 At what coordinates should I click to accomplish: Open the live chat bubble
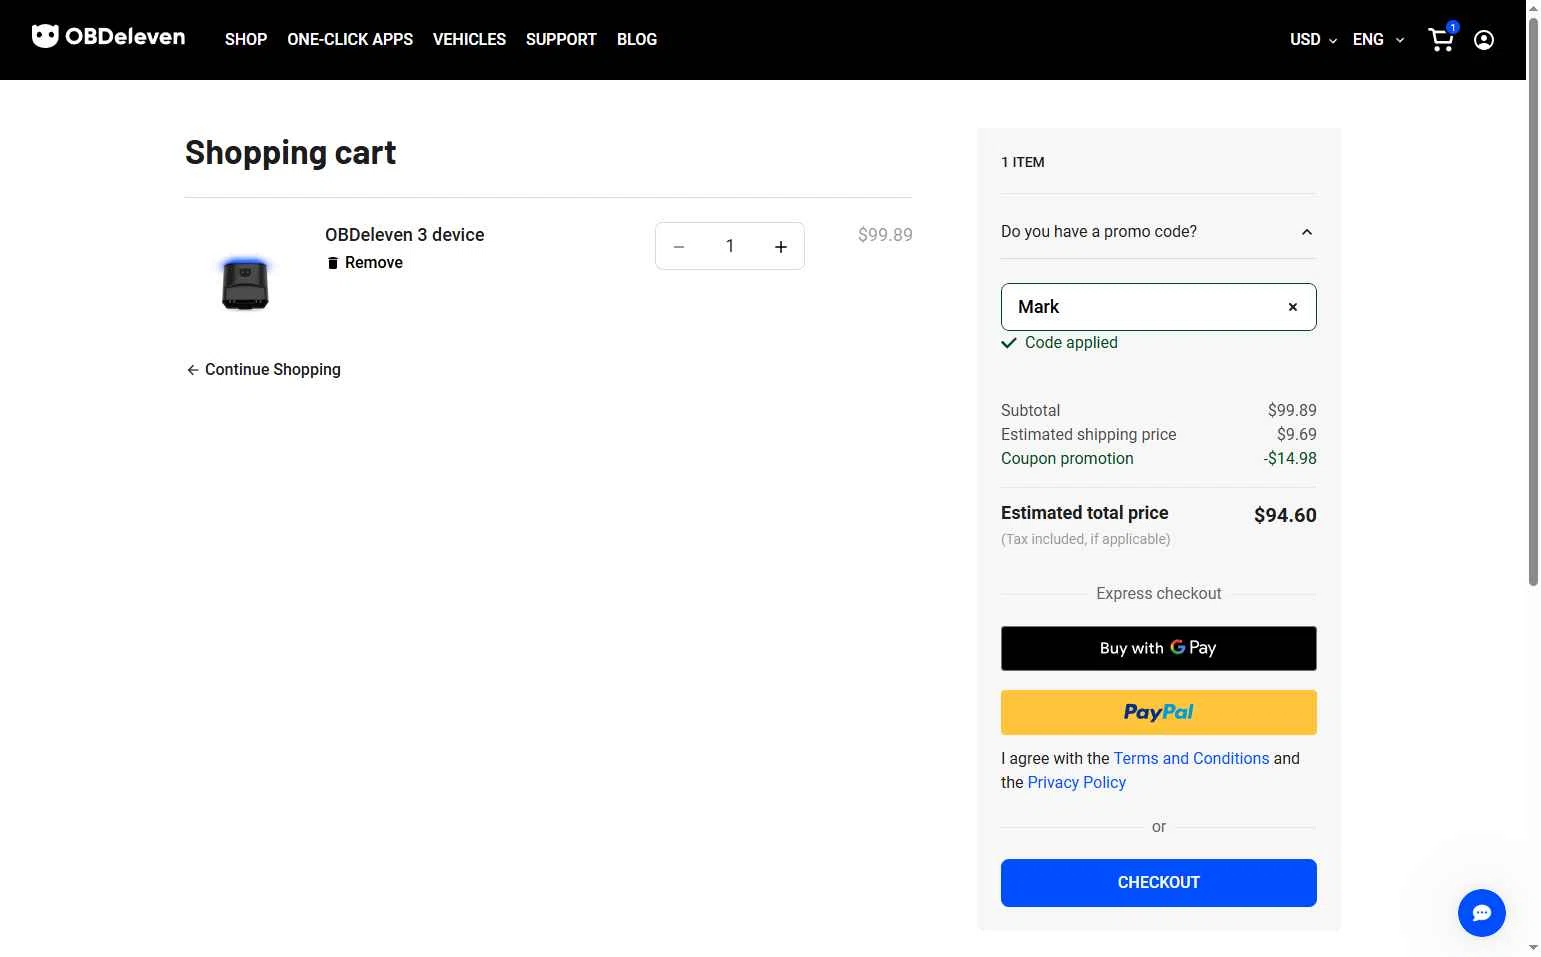[1481, 912]
